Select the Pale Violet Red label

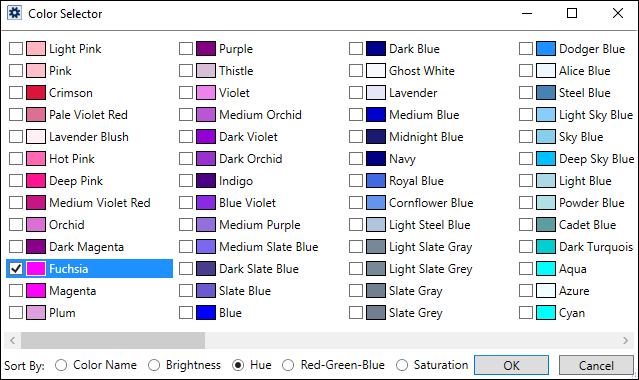point(88,115)
